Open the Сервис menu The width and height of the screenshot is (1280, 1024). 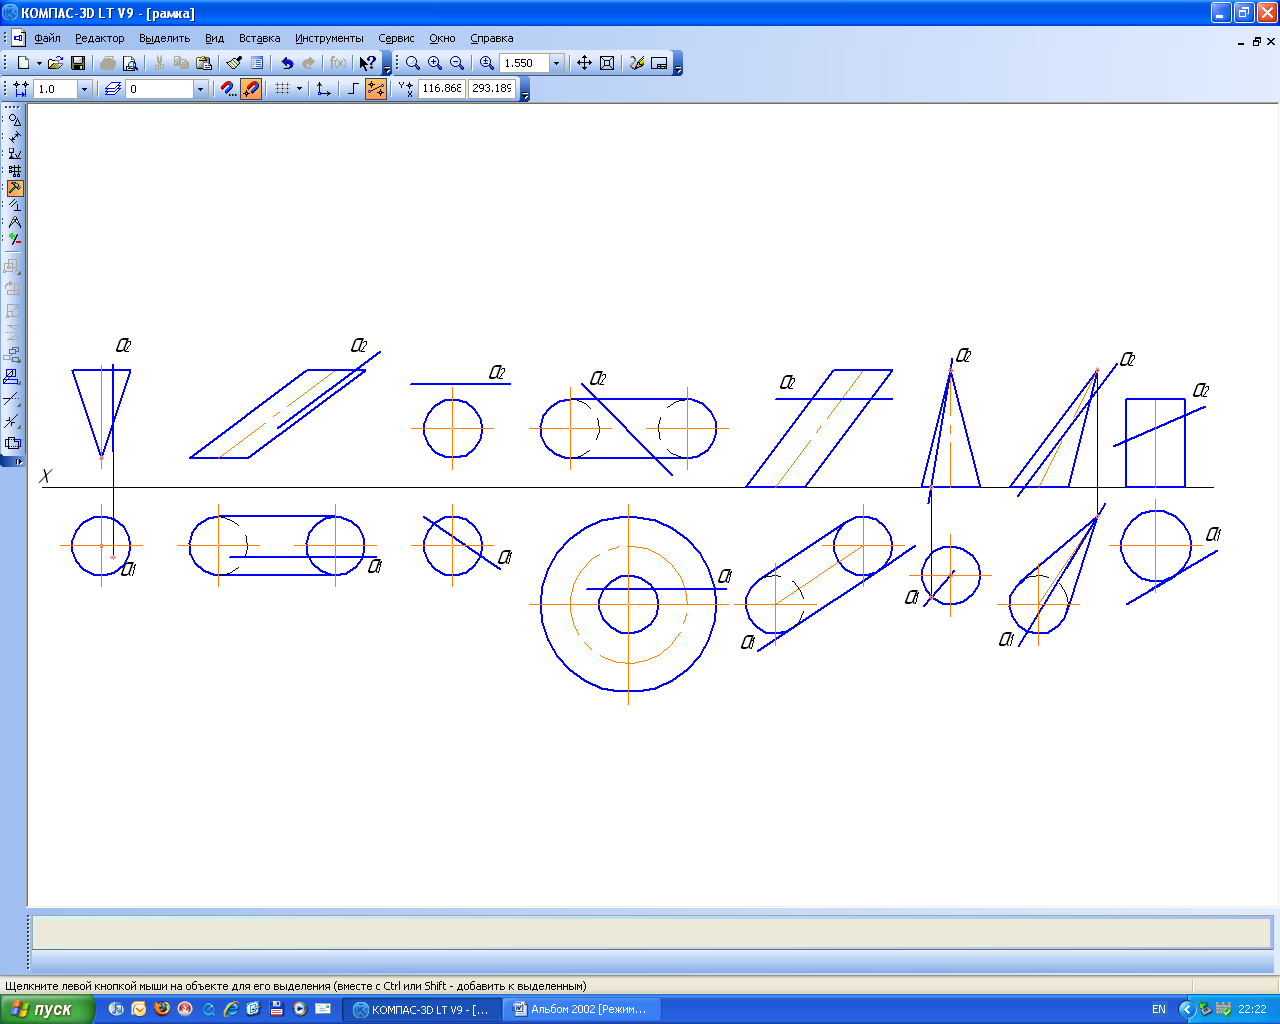point(396,38)
